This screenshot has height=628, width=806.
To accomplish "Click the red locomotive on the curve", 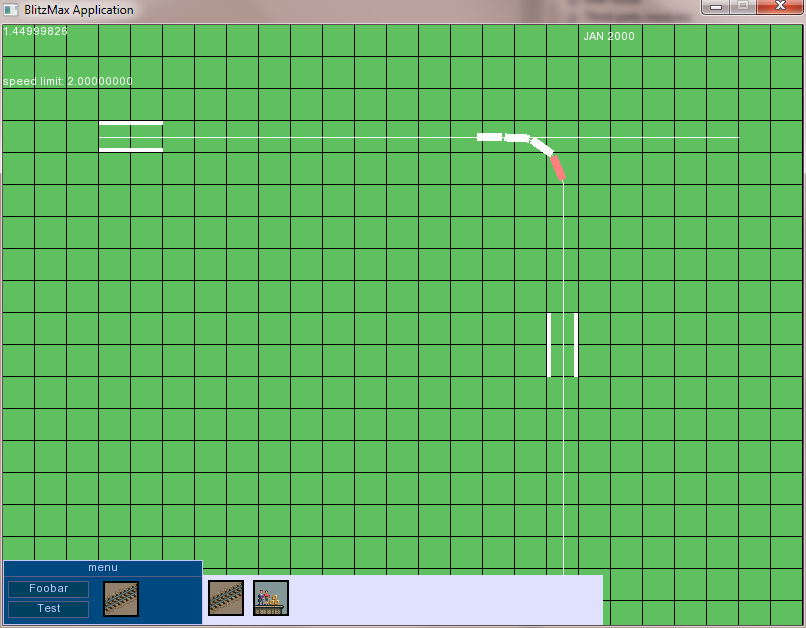I will 558,168.
